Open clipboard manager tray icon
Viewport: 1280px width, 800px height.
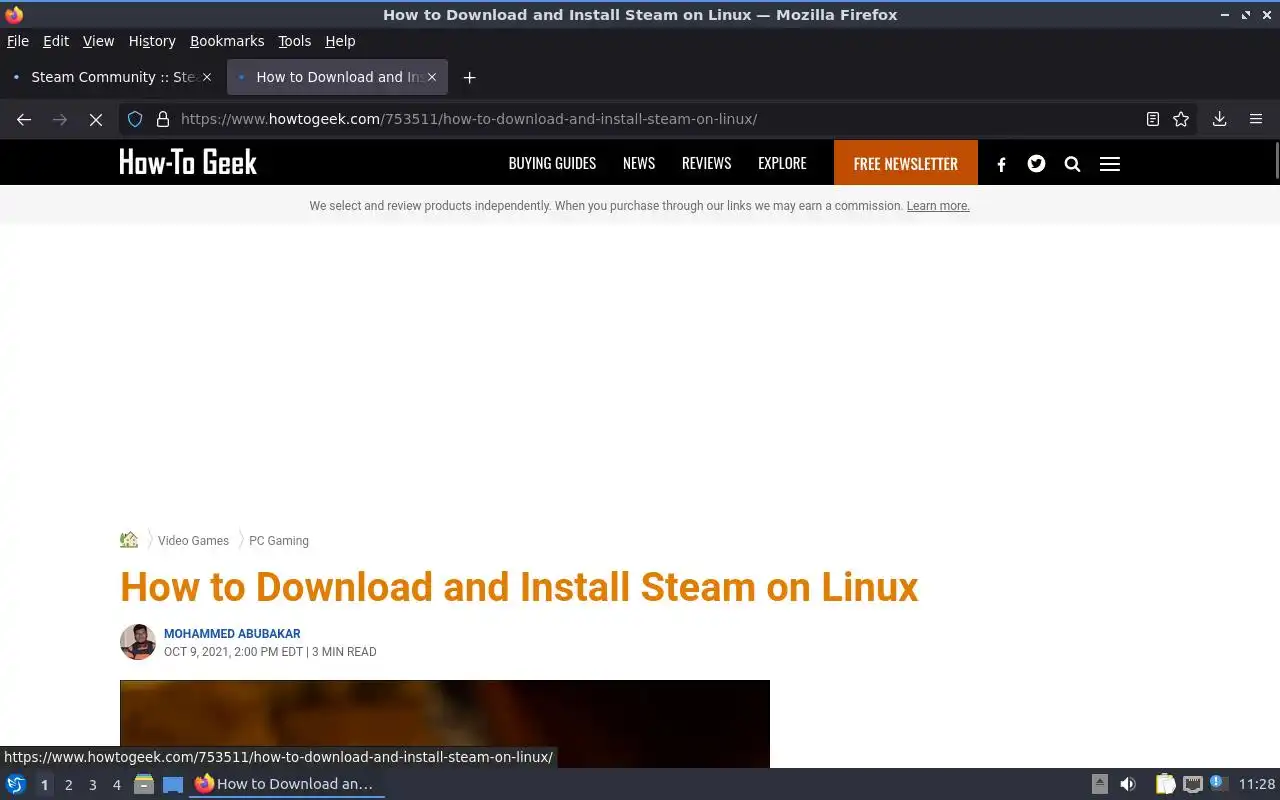point(1165,784)
